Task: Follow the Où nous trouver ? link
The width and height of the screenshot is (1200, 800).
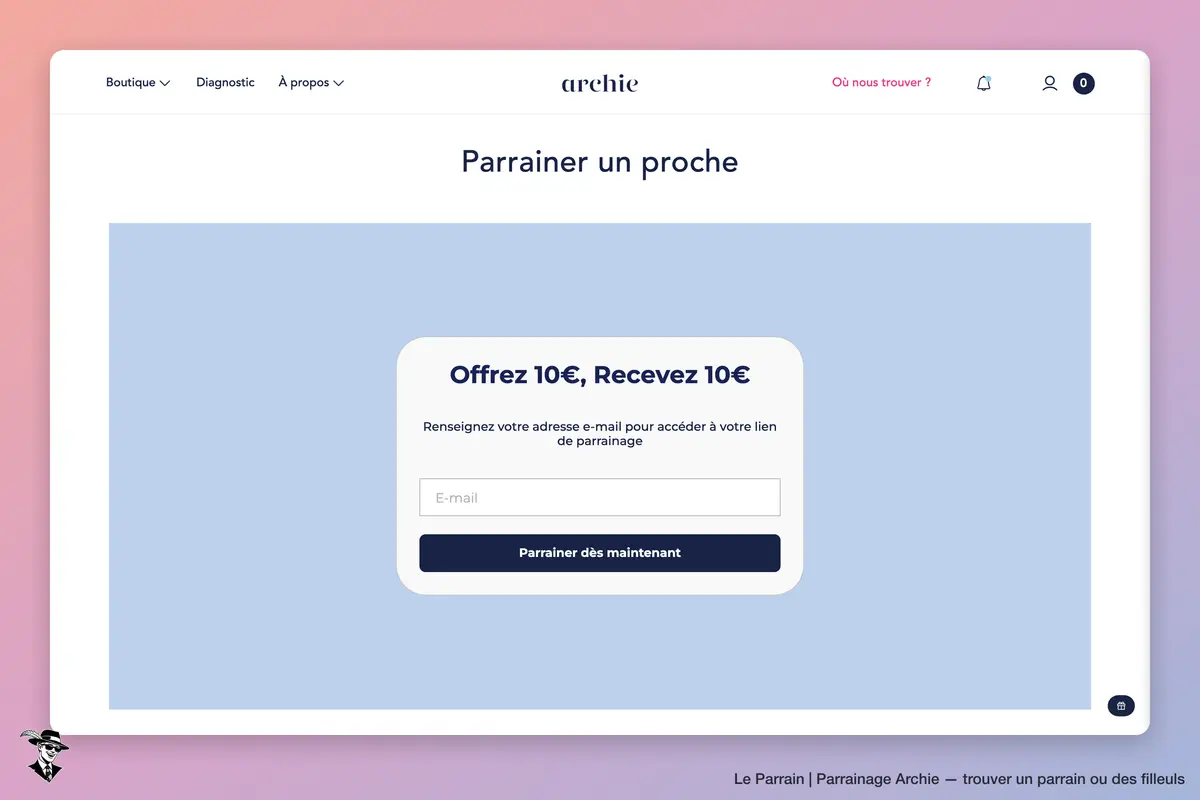Action: click(881, 83)
